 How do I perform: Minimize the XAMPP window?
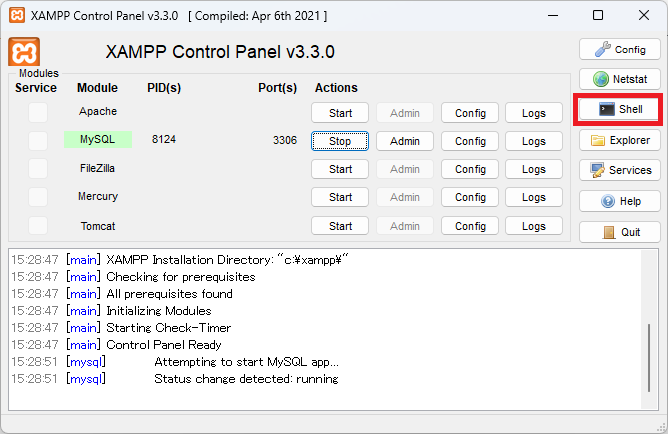pos(553,15)
